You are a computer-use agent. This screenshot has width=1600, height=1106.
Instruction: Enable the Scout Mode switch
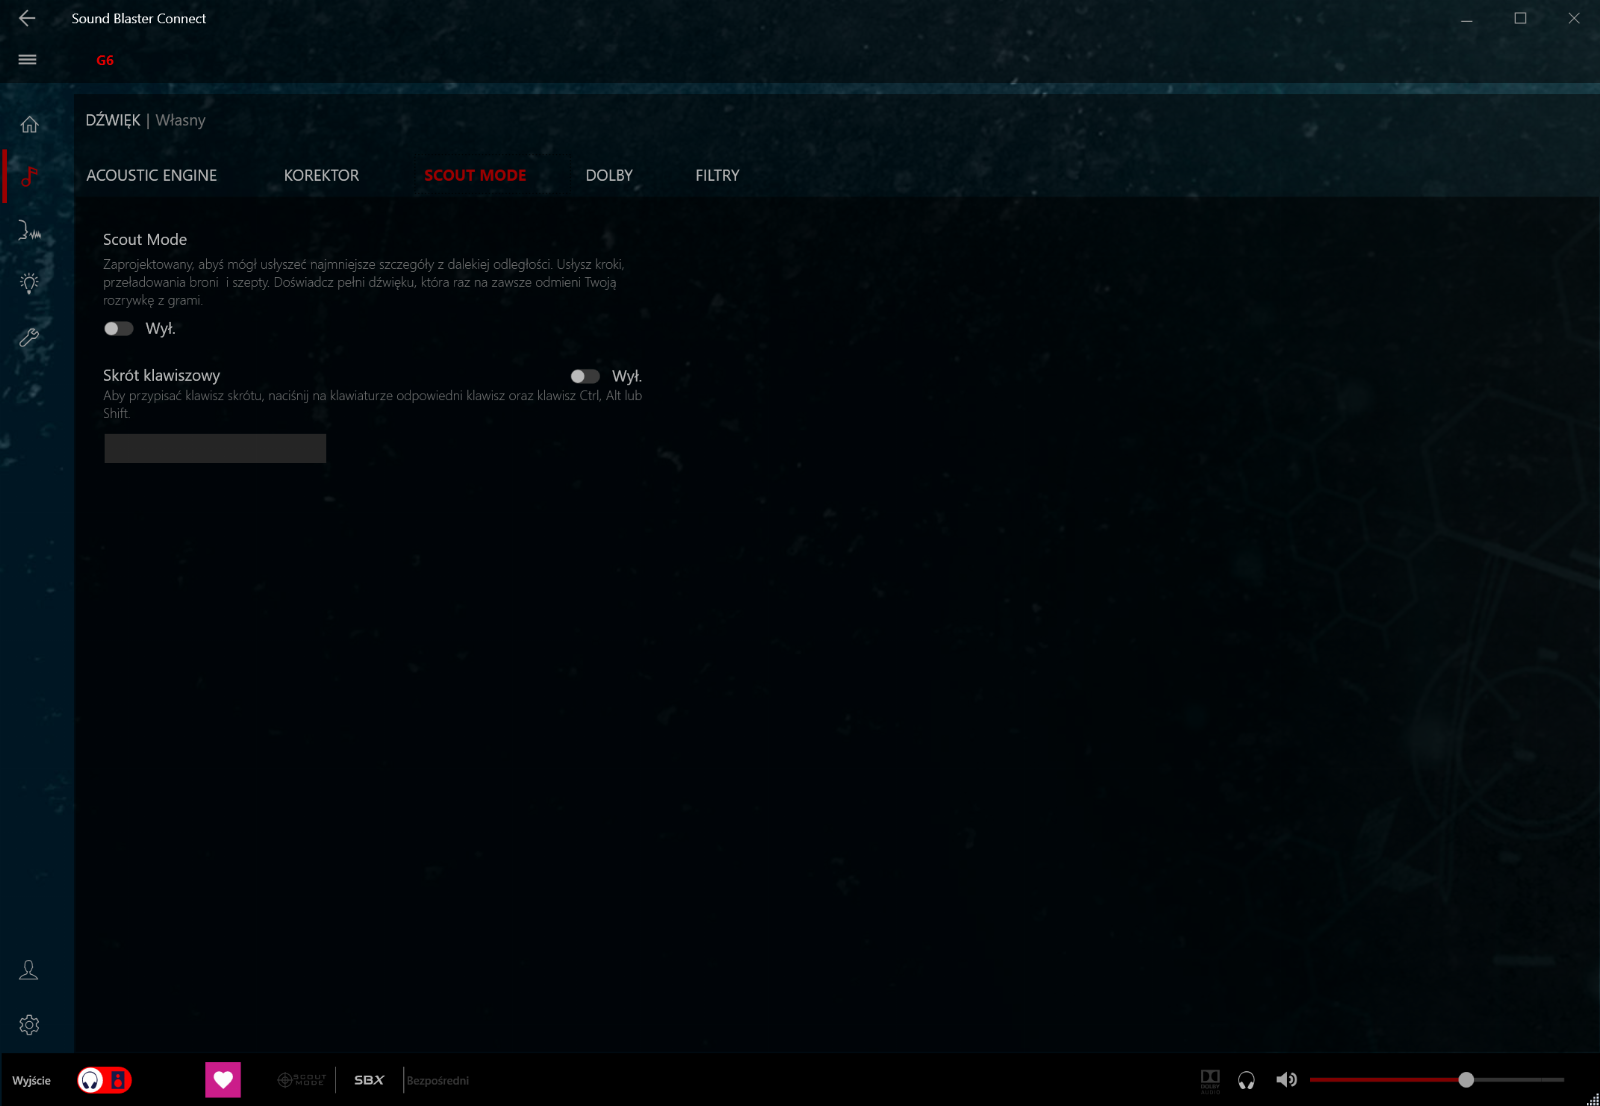(x=119, y=329)
